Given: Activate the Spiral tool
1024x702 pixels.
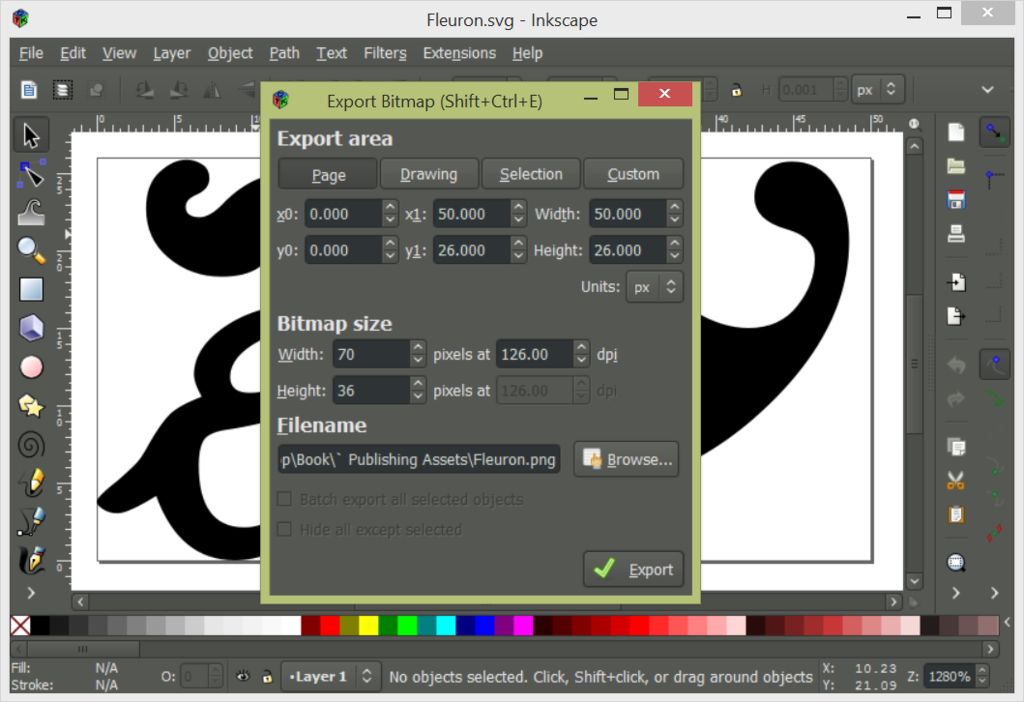Looking at the screenshot, I should pos(31,444).
